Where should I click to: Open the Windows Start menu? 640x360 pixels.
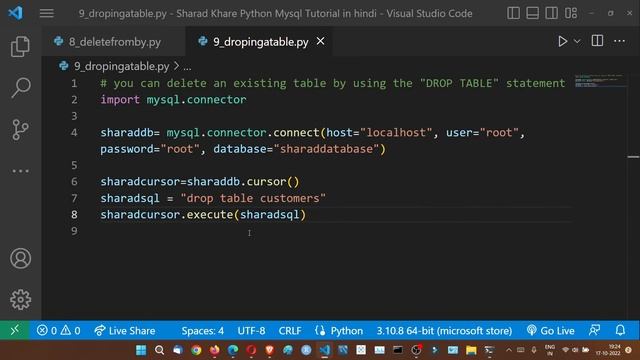coord(141,350)
